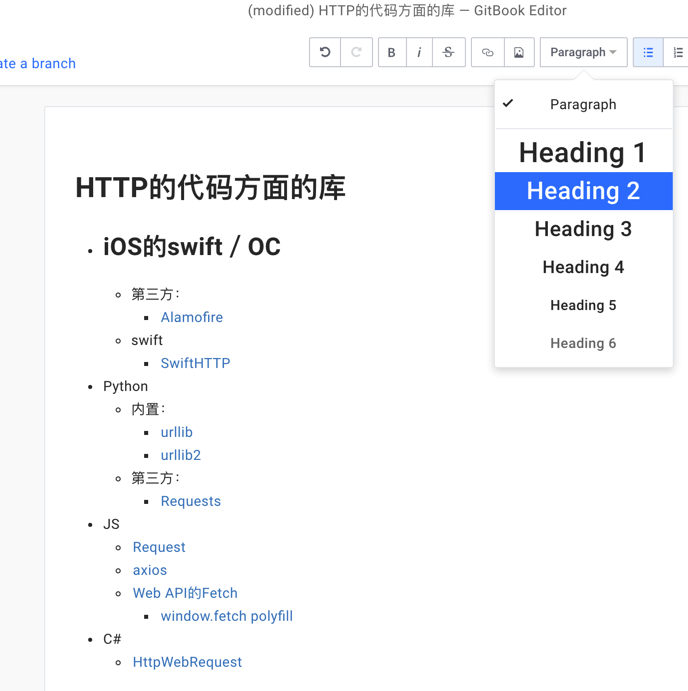Insert an image with the image icon

point(519,52)
